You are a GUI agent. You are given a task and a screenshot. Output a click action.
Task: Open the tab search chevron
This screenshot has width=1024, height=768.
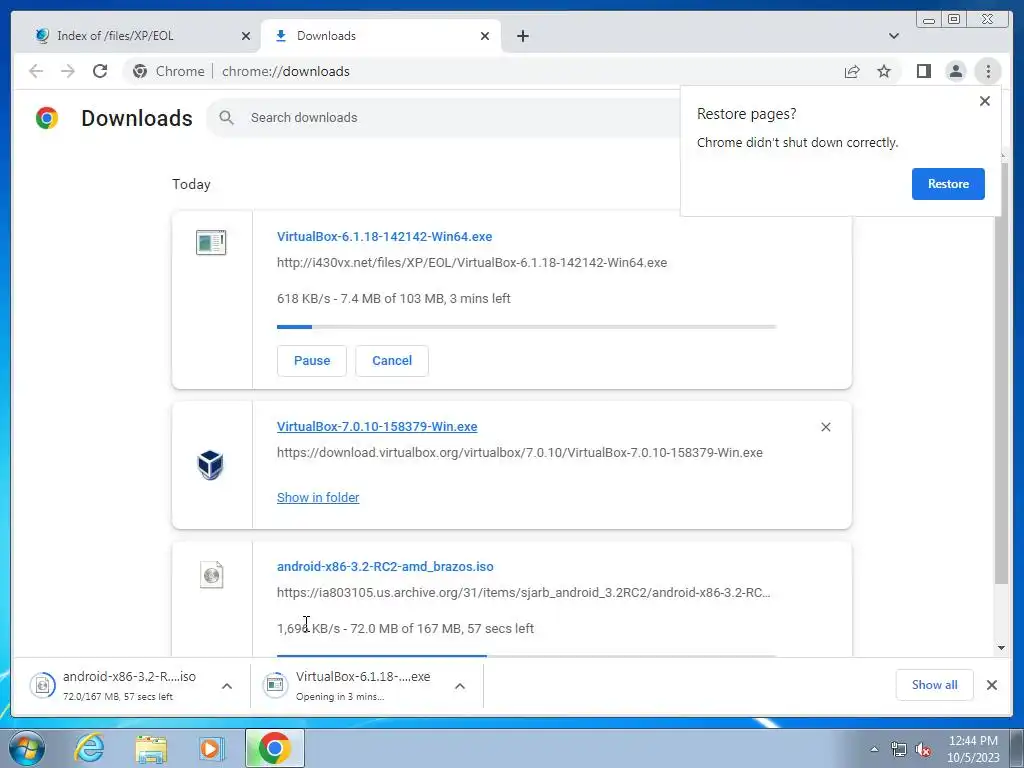[x=893, y=36]
